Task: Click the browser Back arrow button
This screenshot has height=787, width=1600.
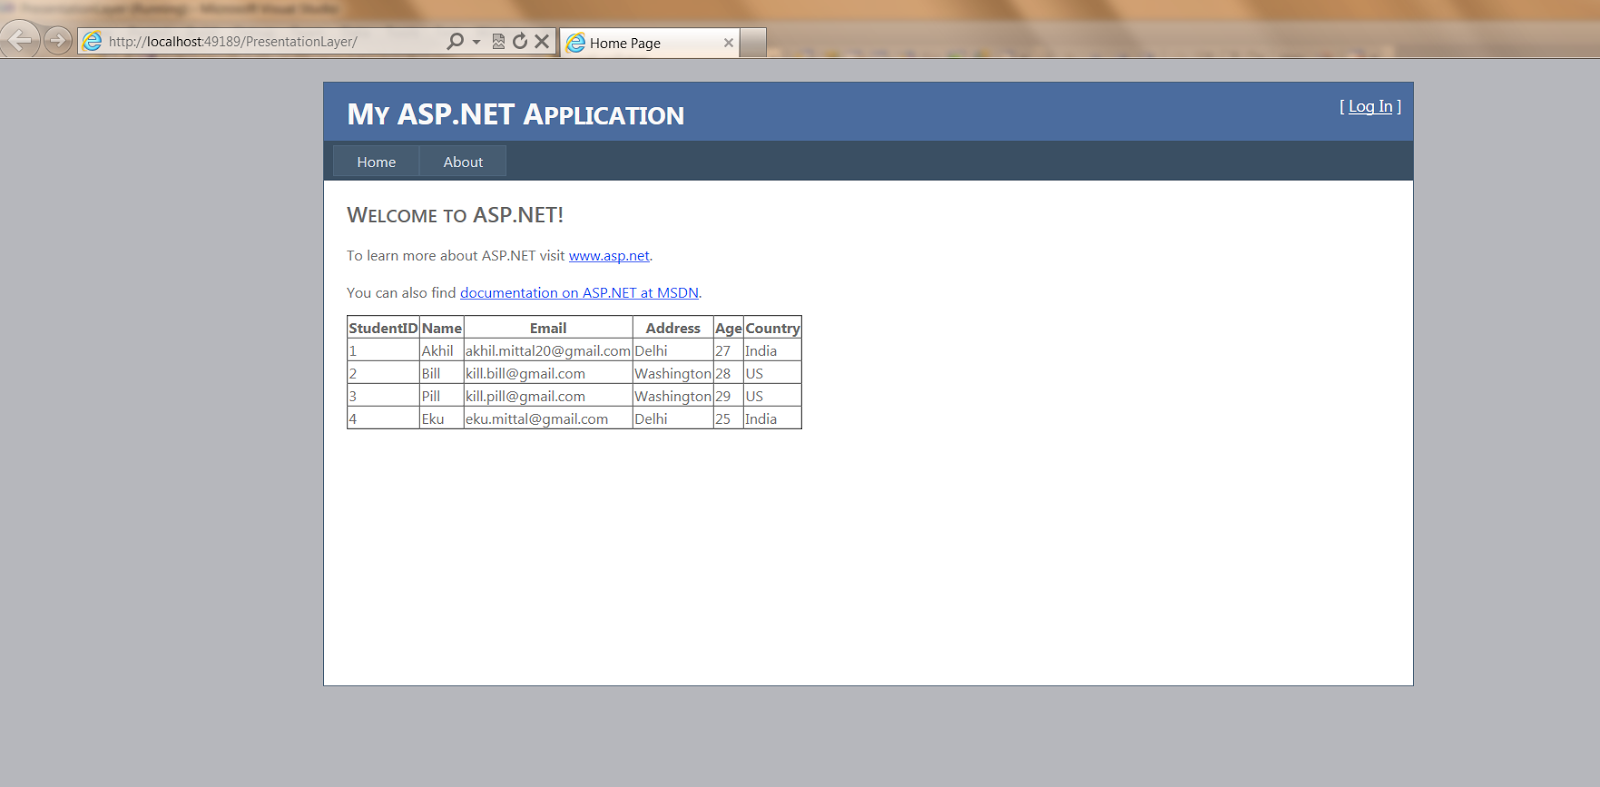Action: pos(19,41)
